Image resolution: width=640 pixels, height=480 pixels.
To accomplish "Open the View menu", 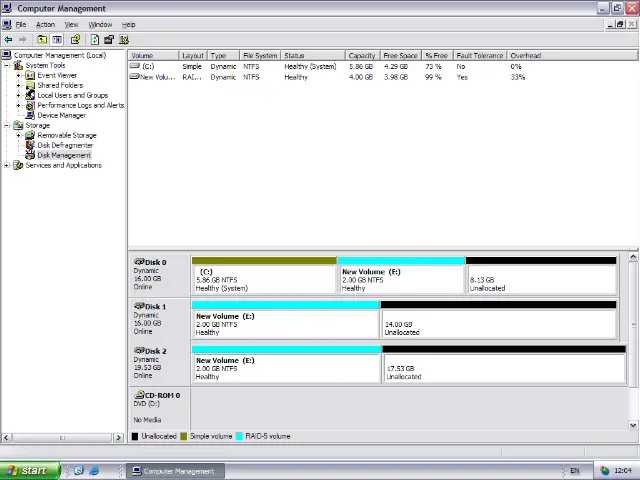I will point(71,24).
